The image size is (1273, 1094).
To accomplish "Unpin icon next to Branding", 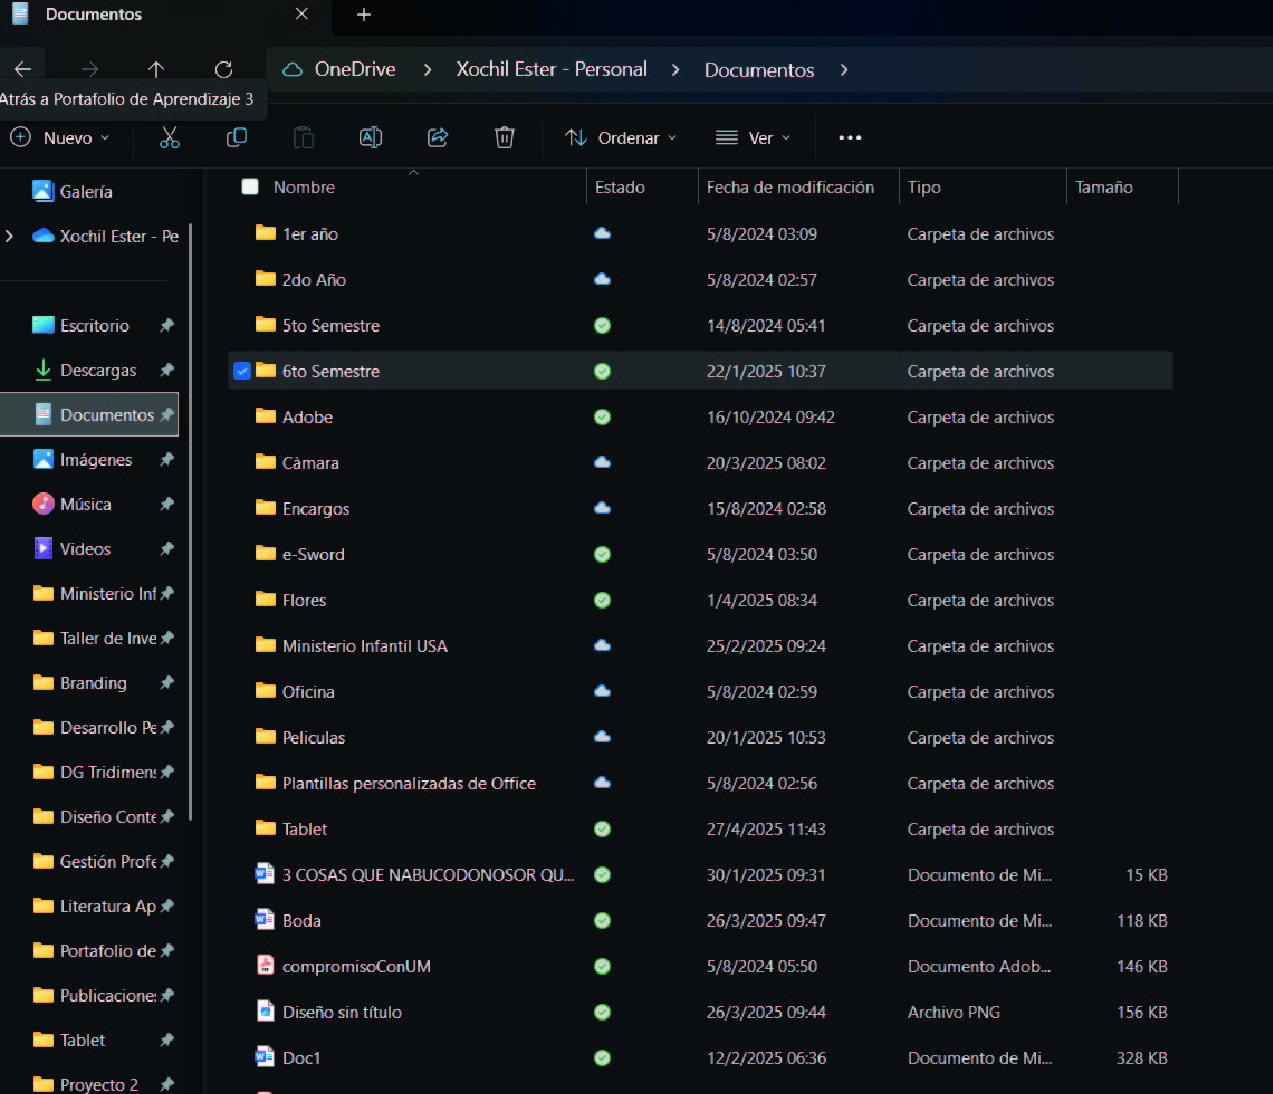I will (x=167, y=683).
